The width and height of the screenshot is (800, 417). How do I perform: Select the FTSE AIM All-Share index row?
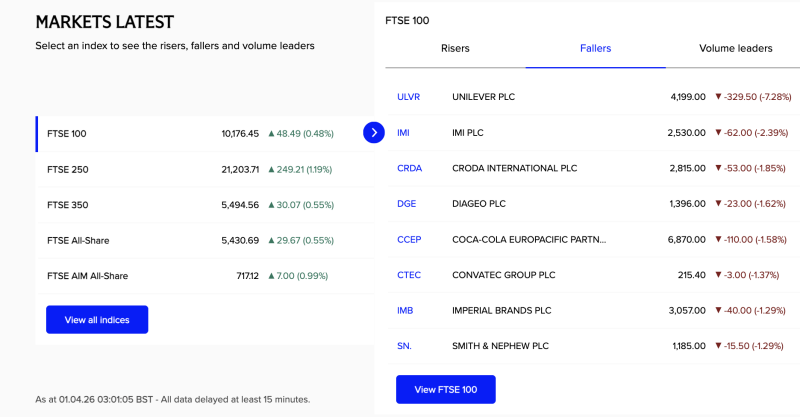pyautogui.click(x=205, y=276)
